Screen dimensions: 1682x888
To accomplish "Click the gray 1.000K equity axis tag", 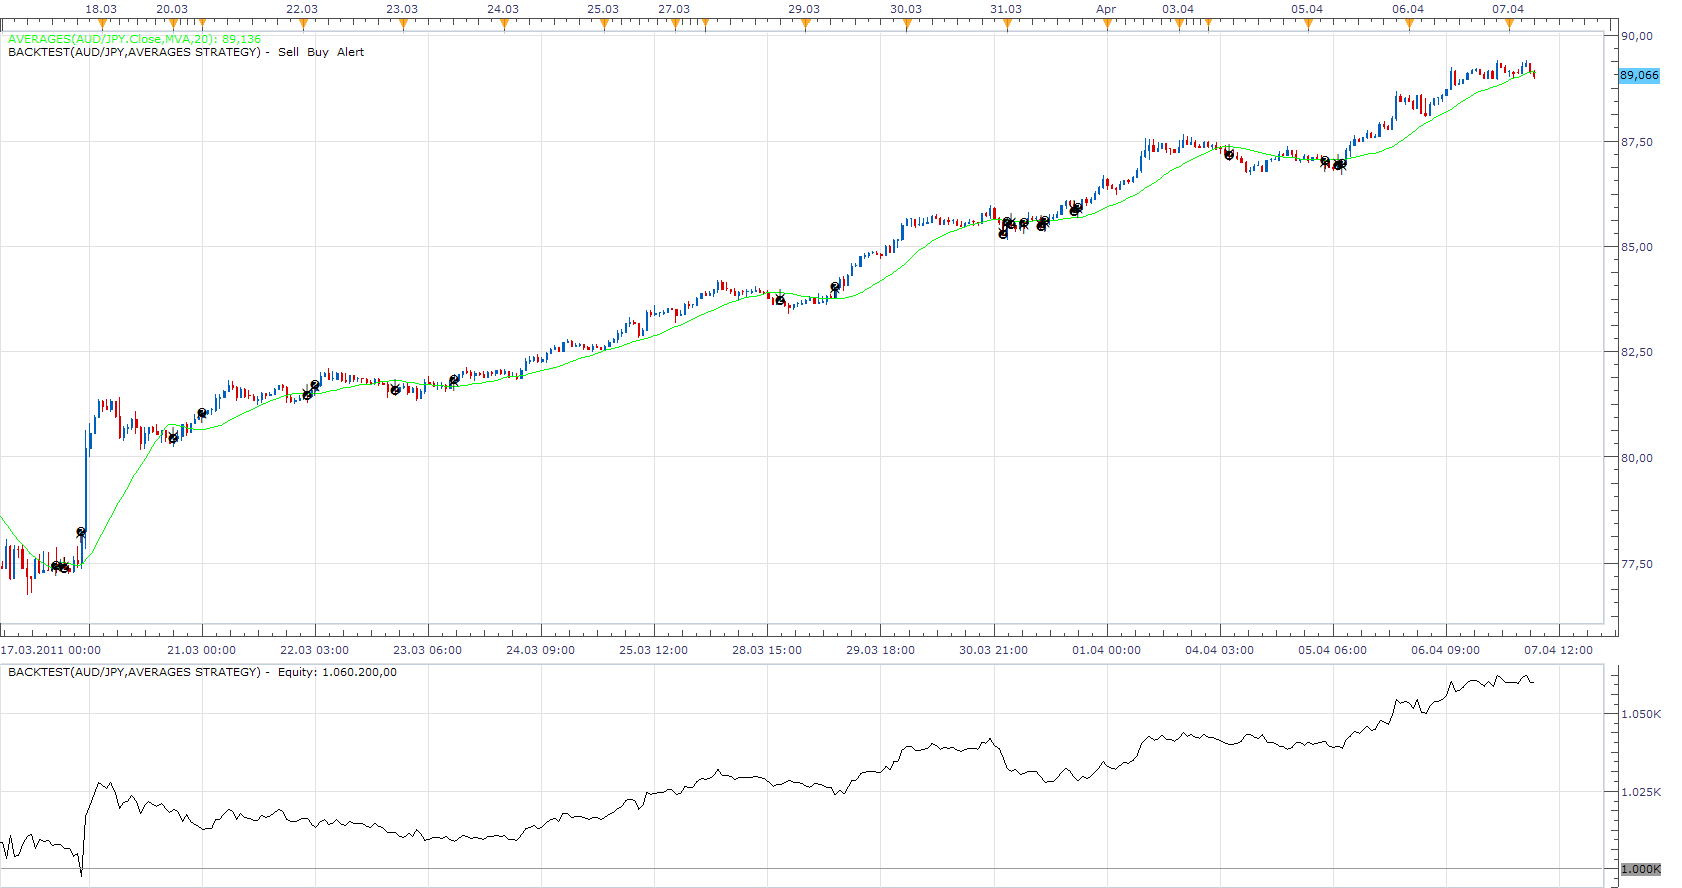I will point(1640,869).
